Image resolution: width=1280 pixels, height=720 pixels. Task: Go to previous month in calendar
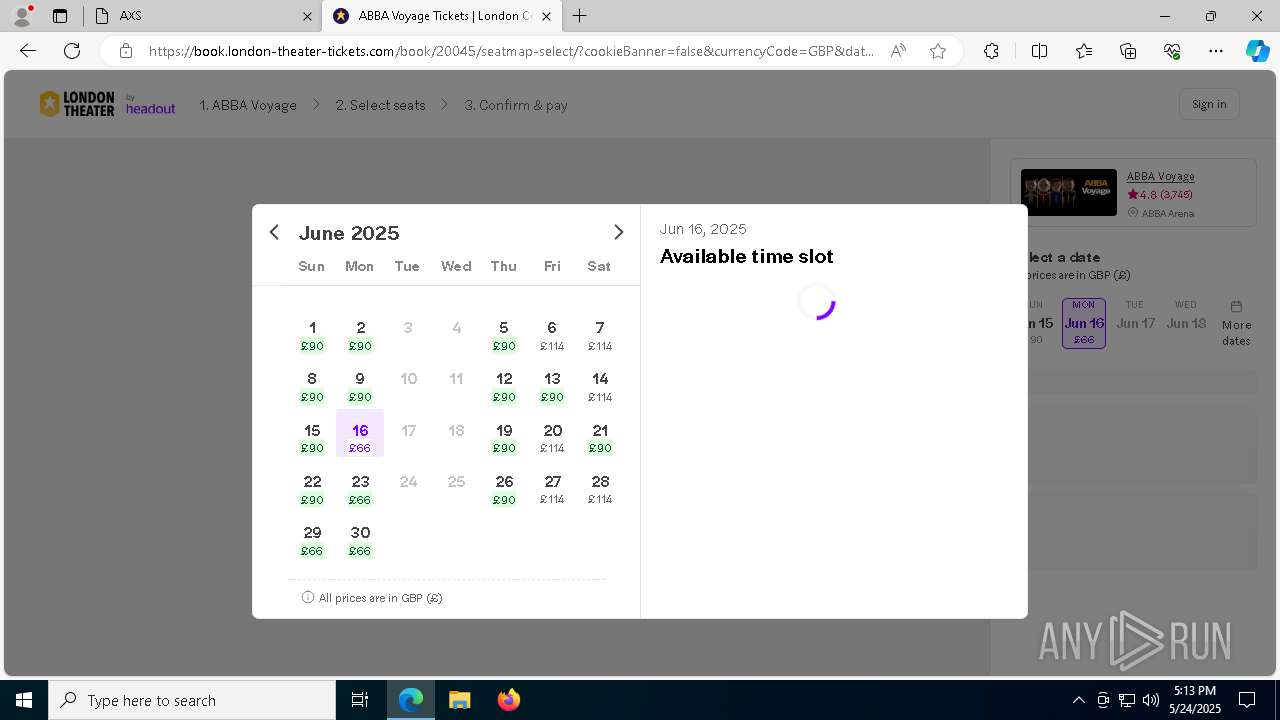click(274, 232)
